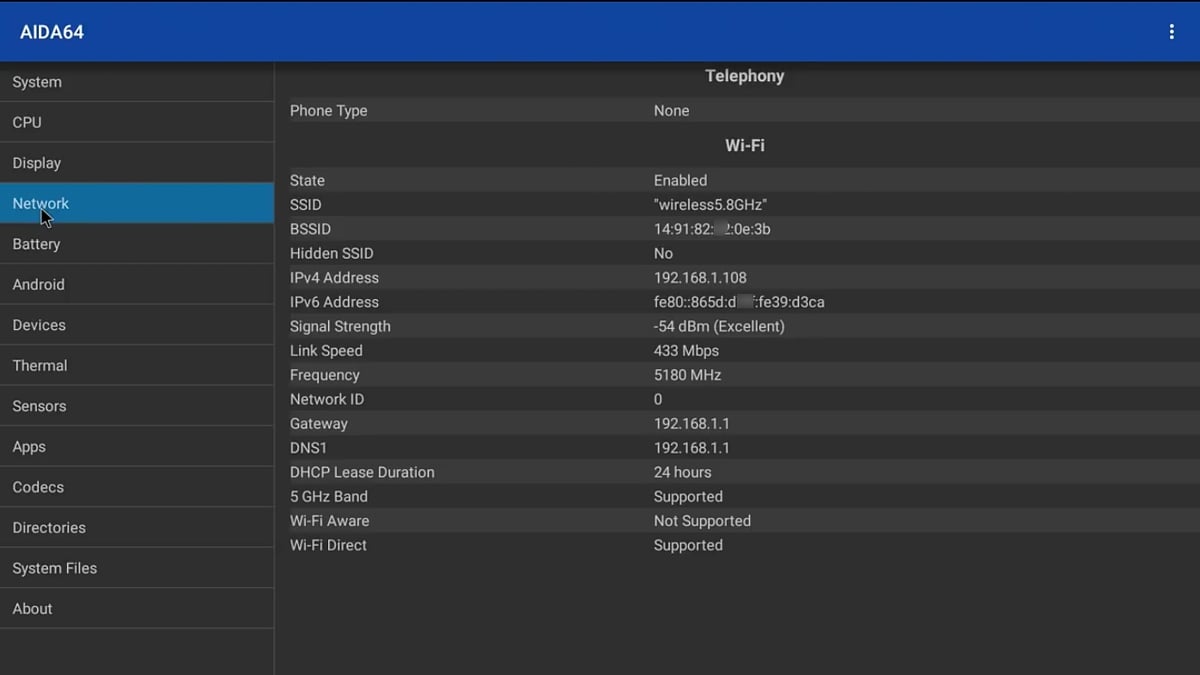1200x675 pixels.
Task: Click the Phone Type value None
Action: (671, 111)
